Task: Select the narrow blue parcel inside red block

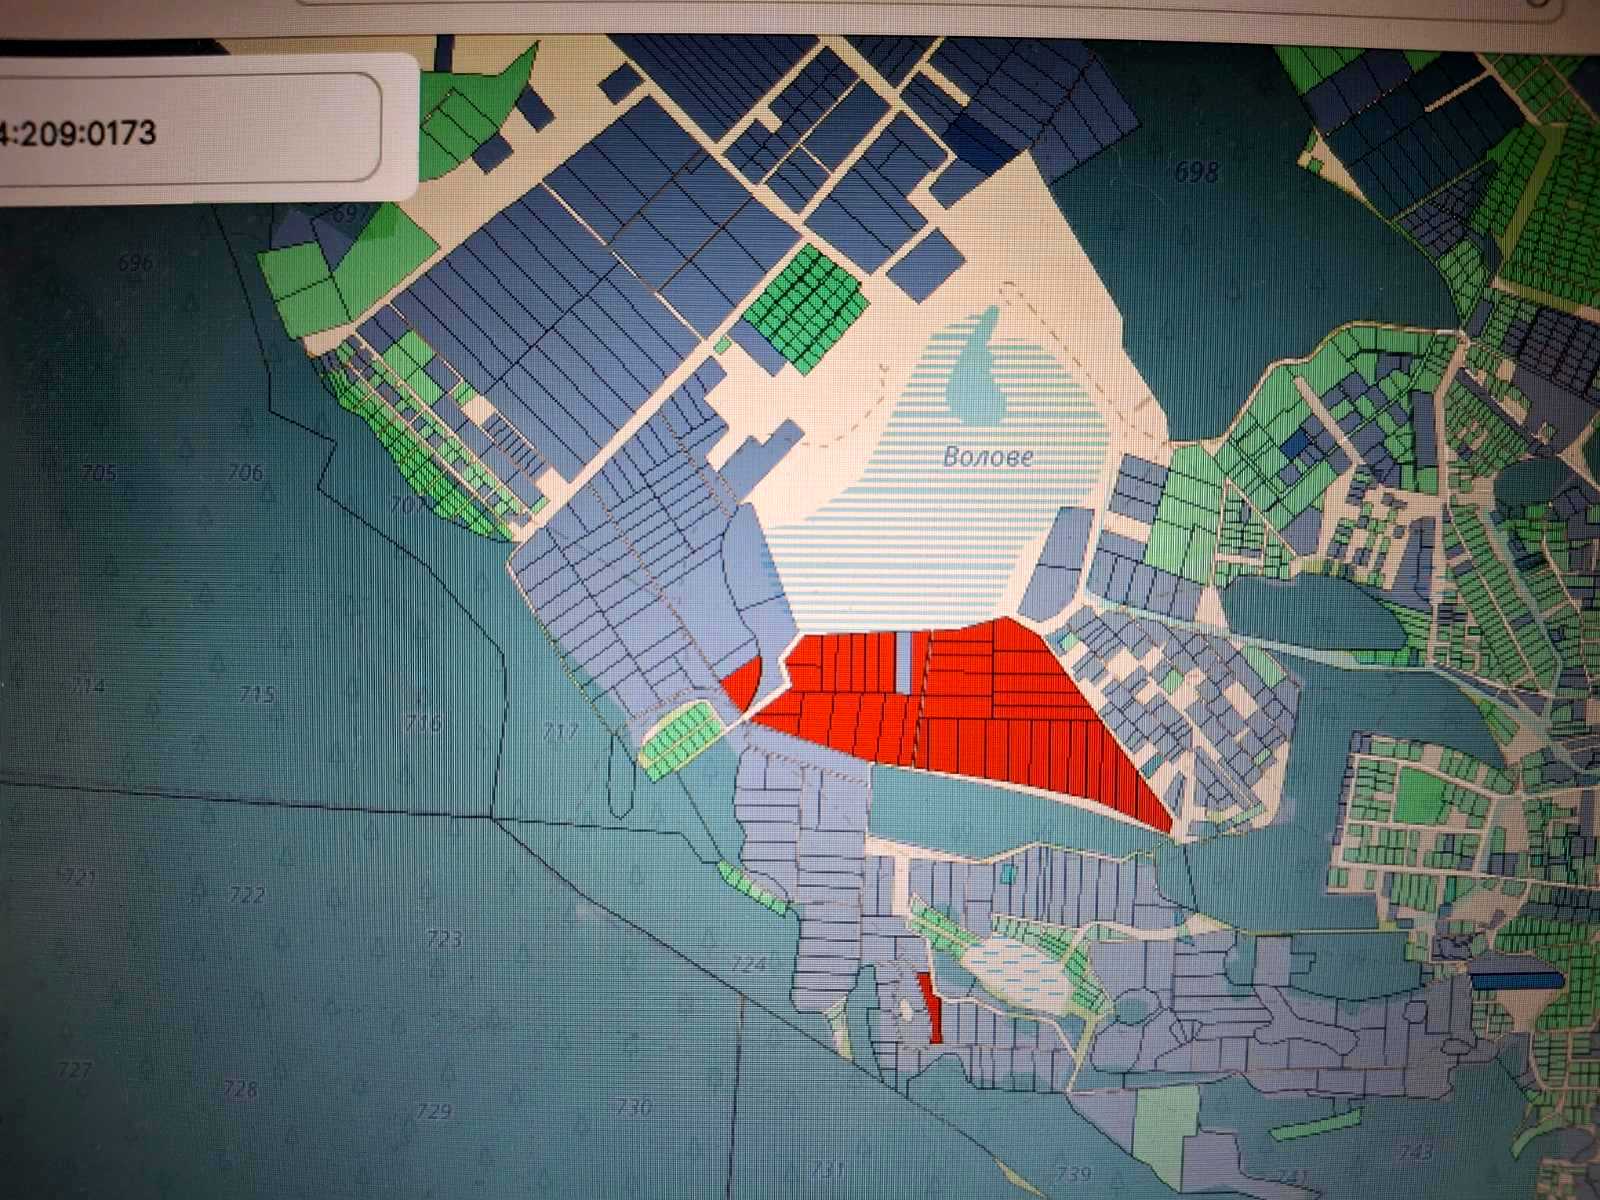Action: 904,662
